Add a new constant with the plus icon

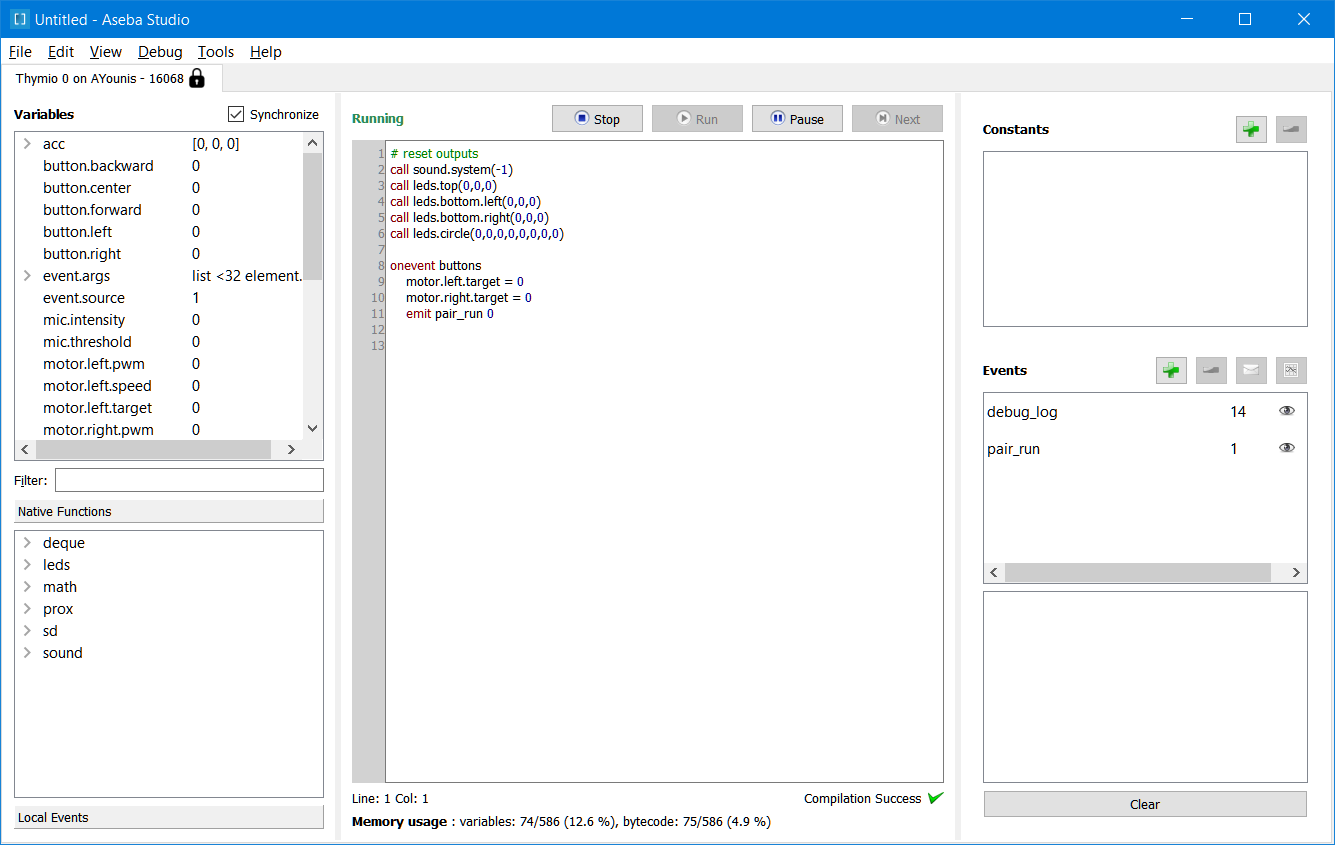[1251, 129]
